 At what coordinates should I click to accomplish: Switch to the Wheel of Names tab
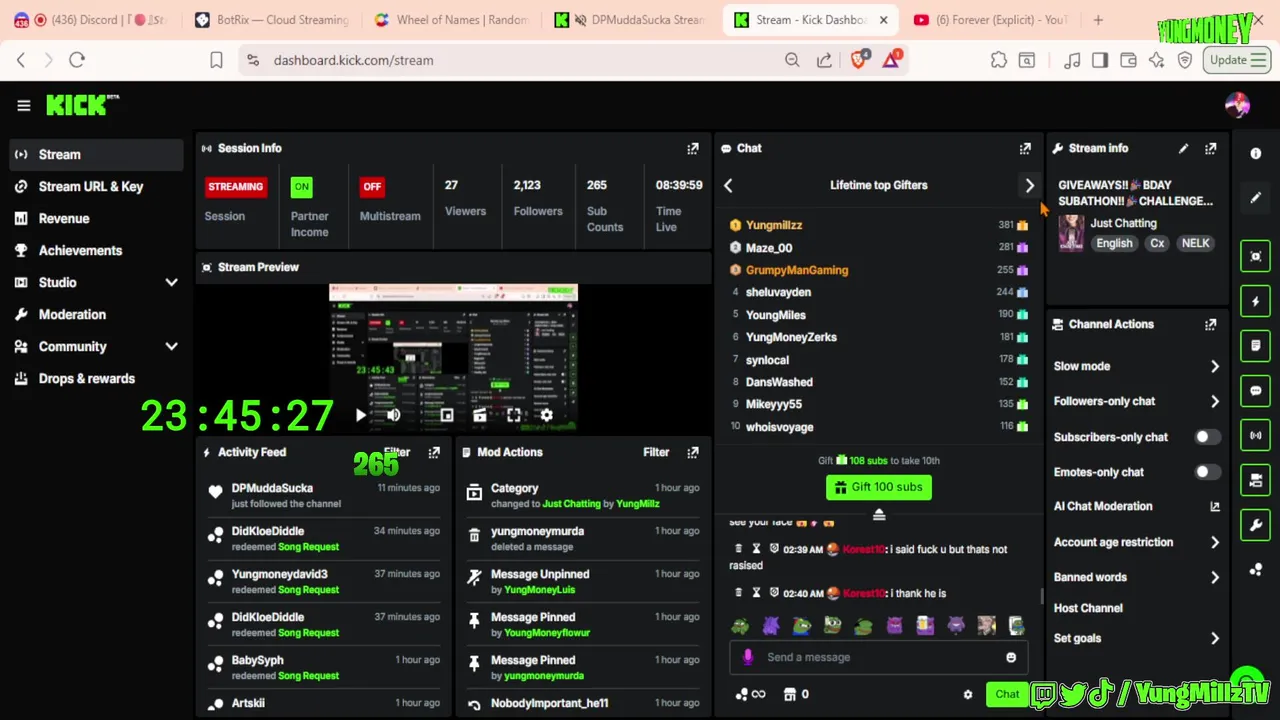pos(451,20)
